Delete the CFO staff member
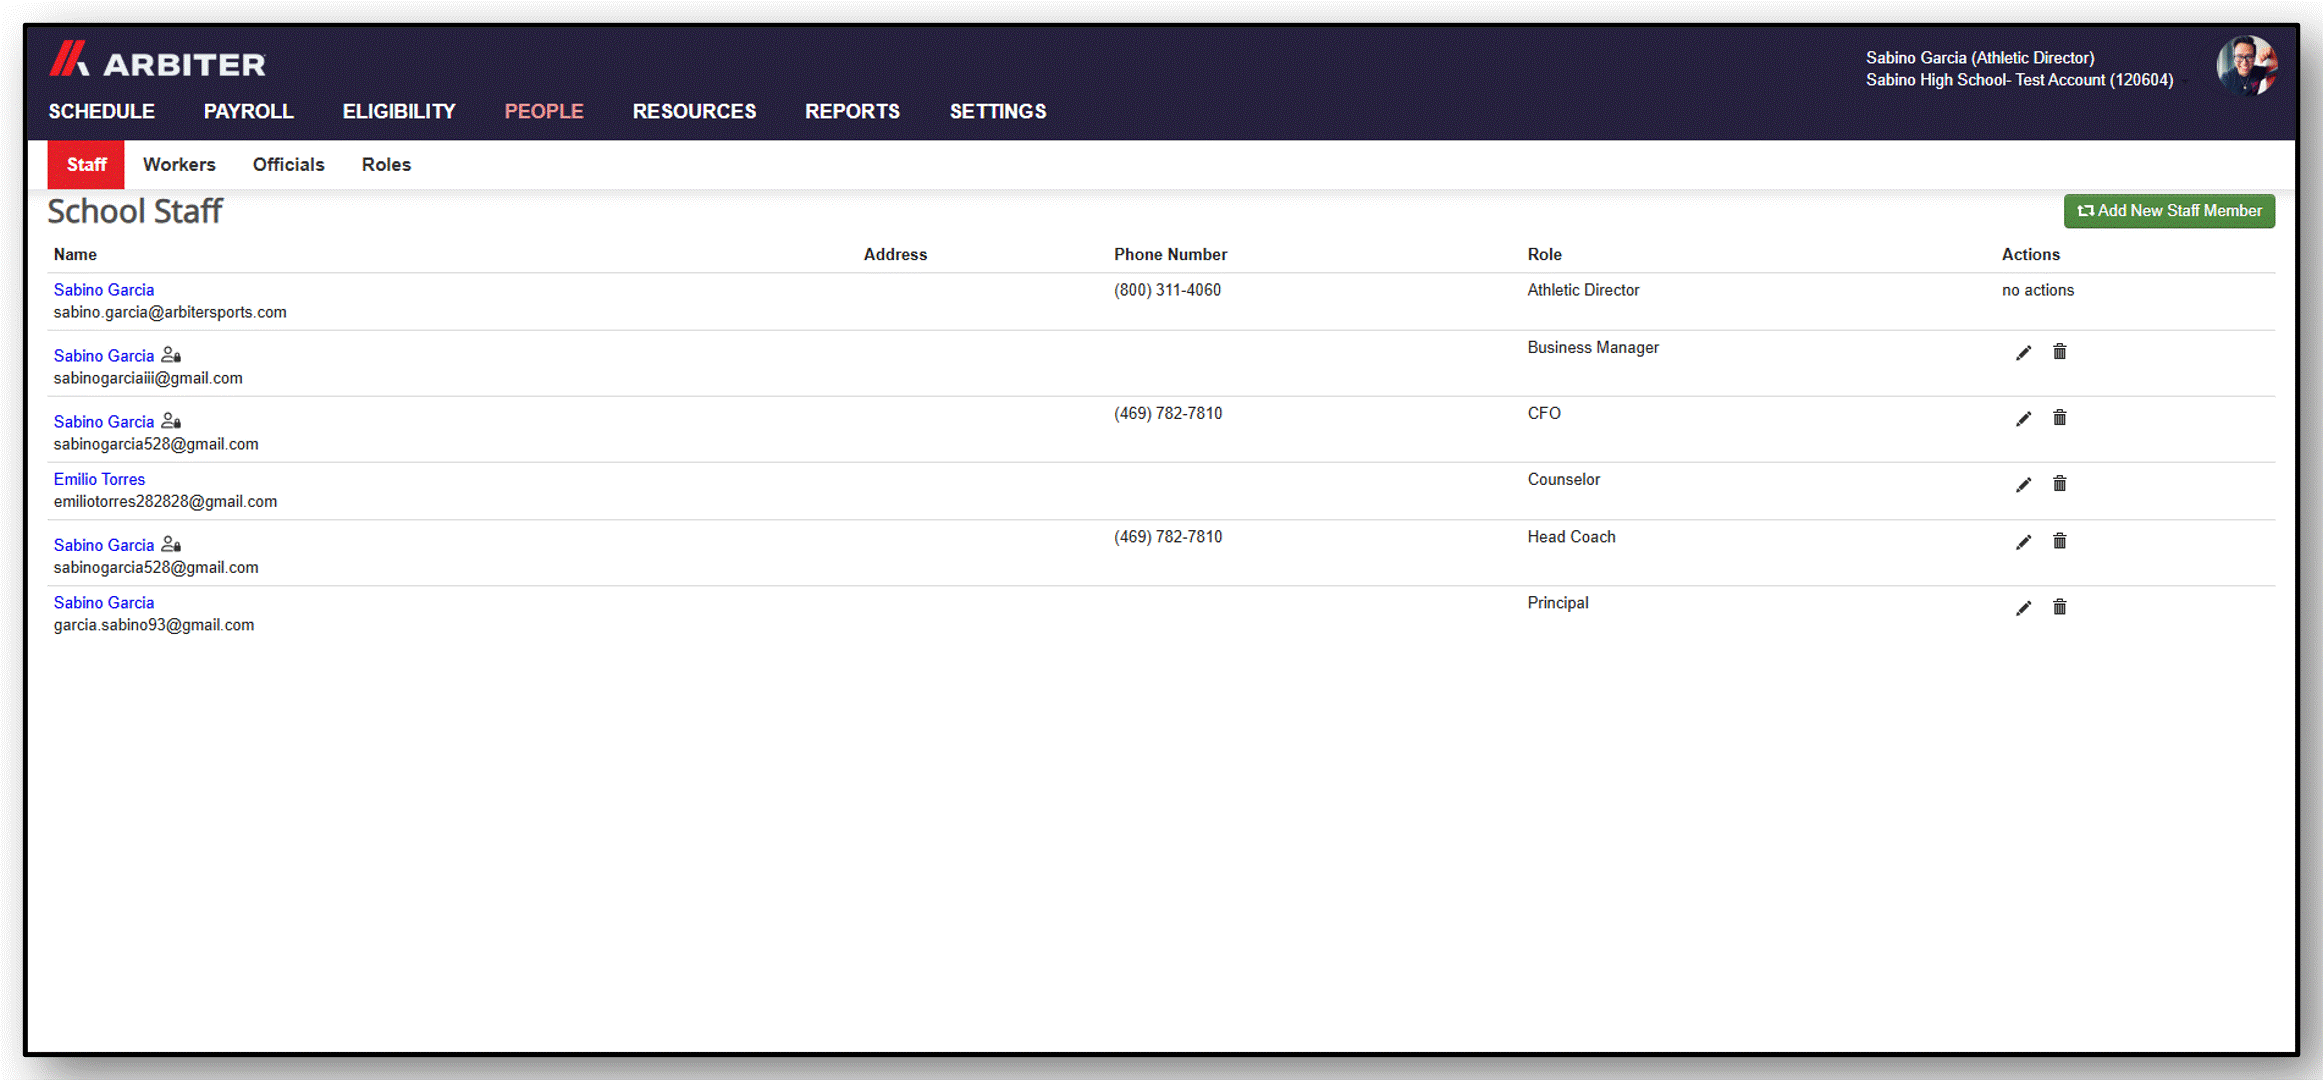Viewport: 2323px width, 1080px height. pyautogui.click(x=2060, y=417)
